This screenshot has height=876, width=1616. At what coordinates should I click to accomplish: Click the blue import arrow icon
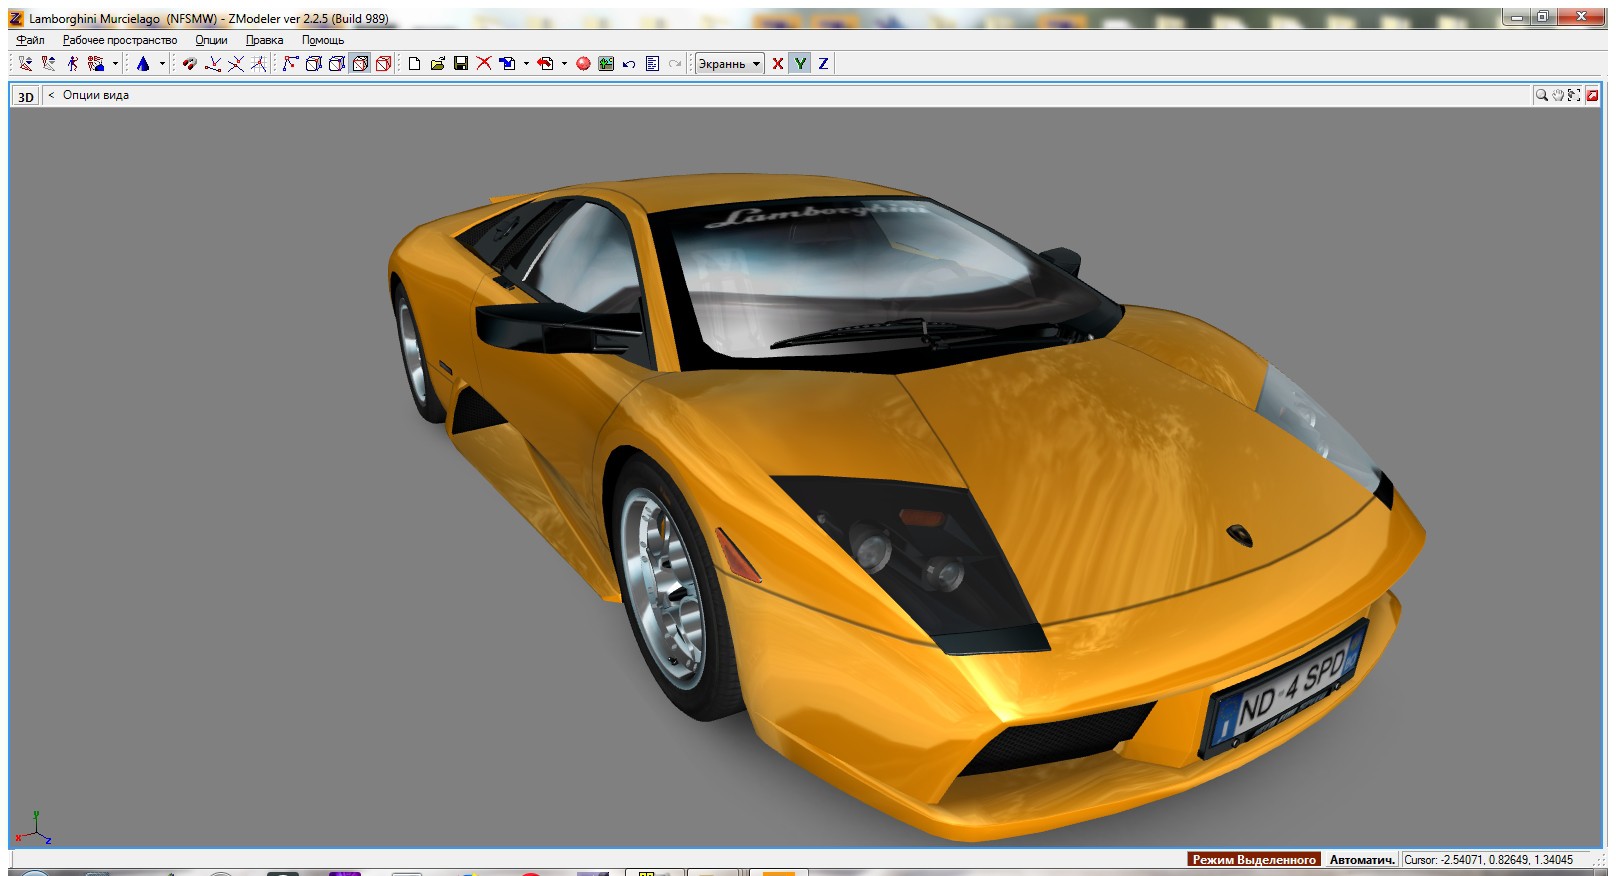pyautogui.click(x=508, y=63)
